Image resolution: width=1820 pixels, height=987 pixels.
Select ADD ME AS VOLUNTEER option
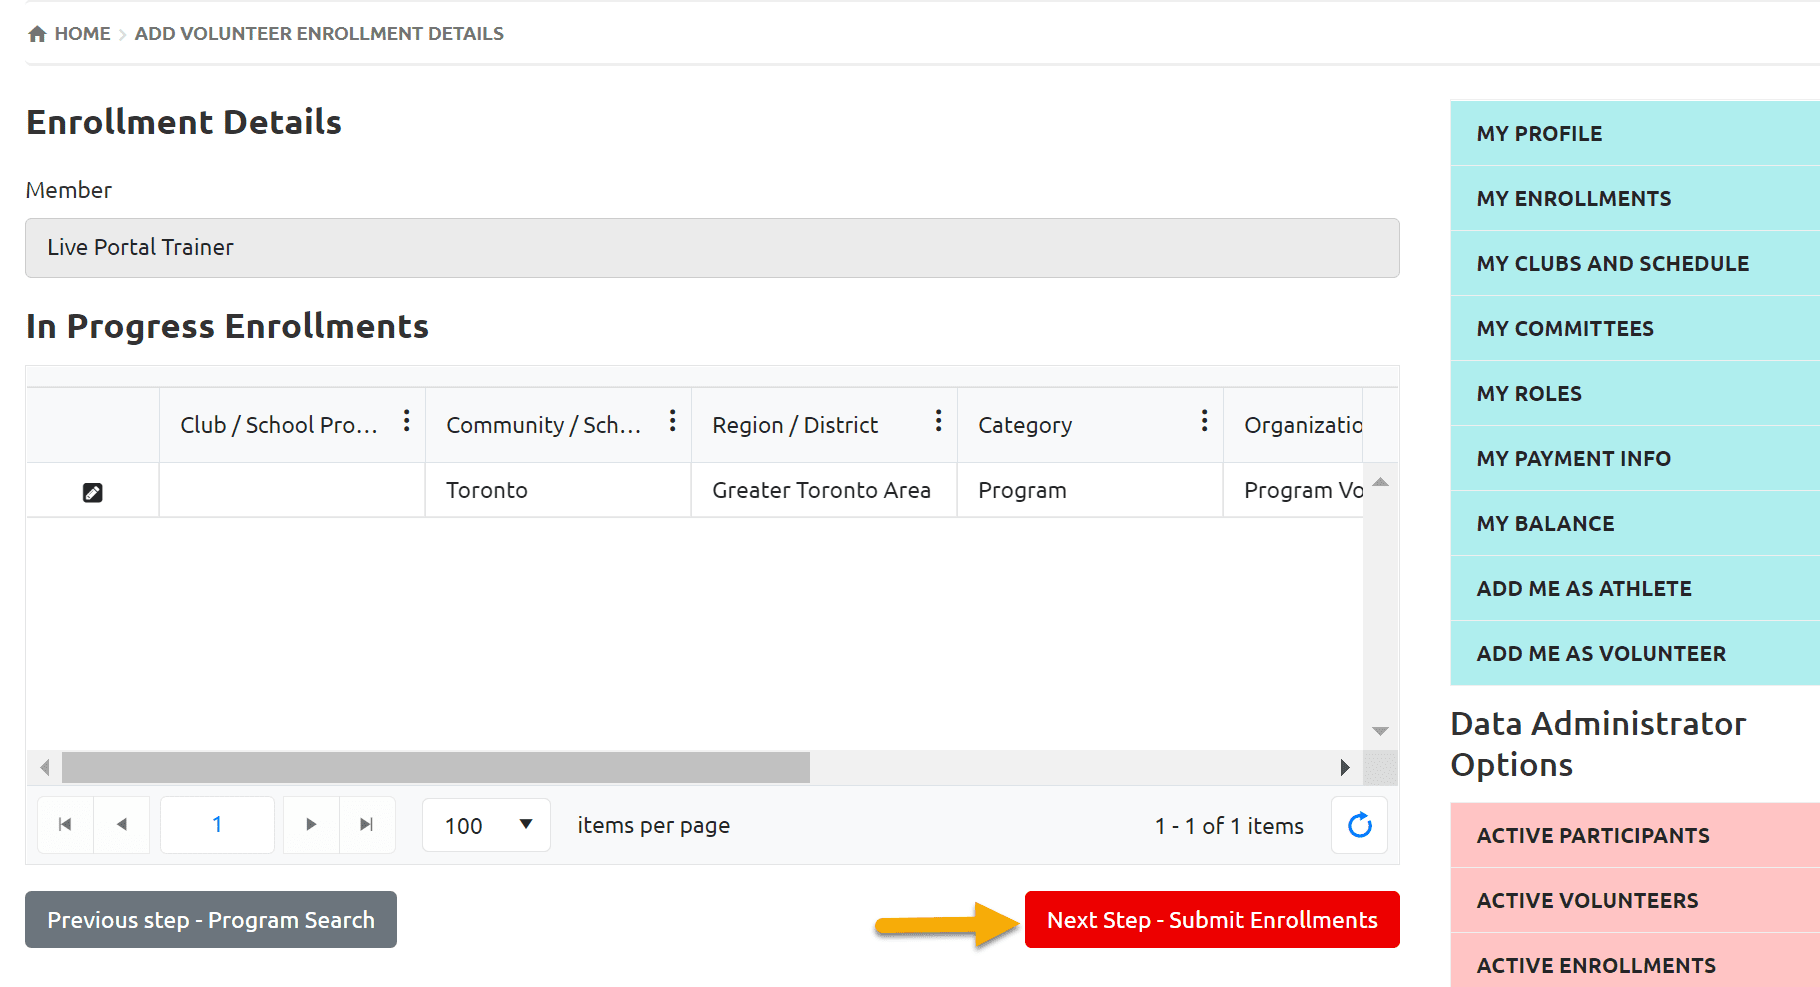coord(1635,653)
